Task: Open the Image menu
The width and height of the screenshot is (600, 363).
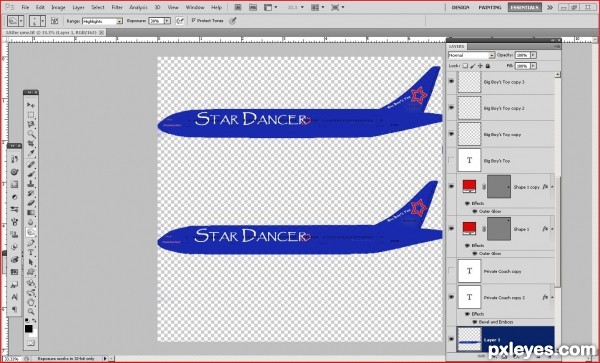Action: pyautogui.click(x=58, y=7)
